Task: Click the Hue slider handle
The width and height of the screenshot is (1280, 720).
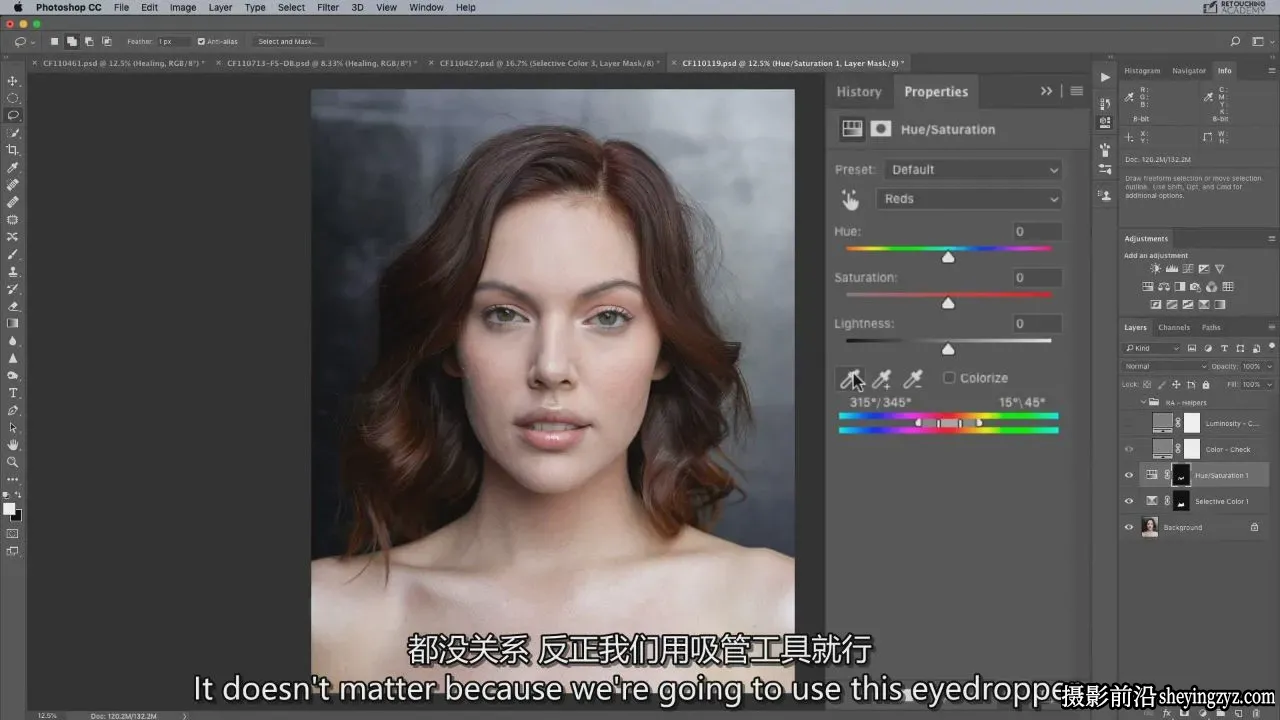Action: [948, 257]
